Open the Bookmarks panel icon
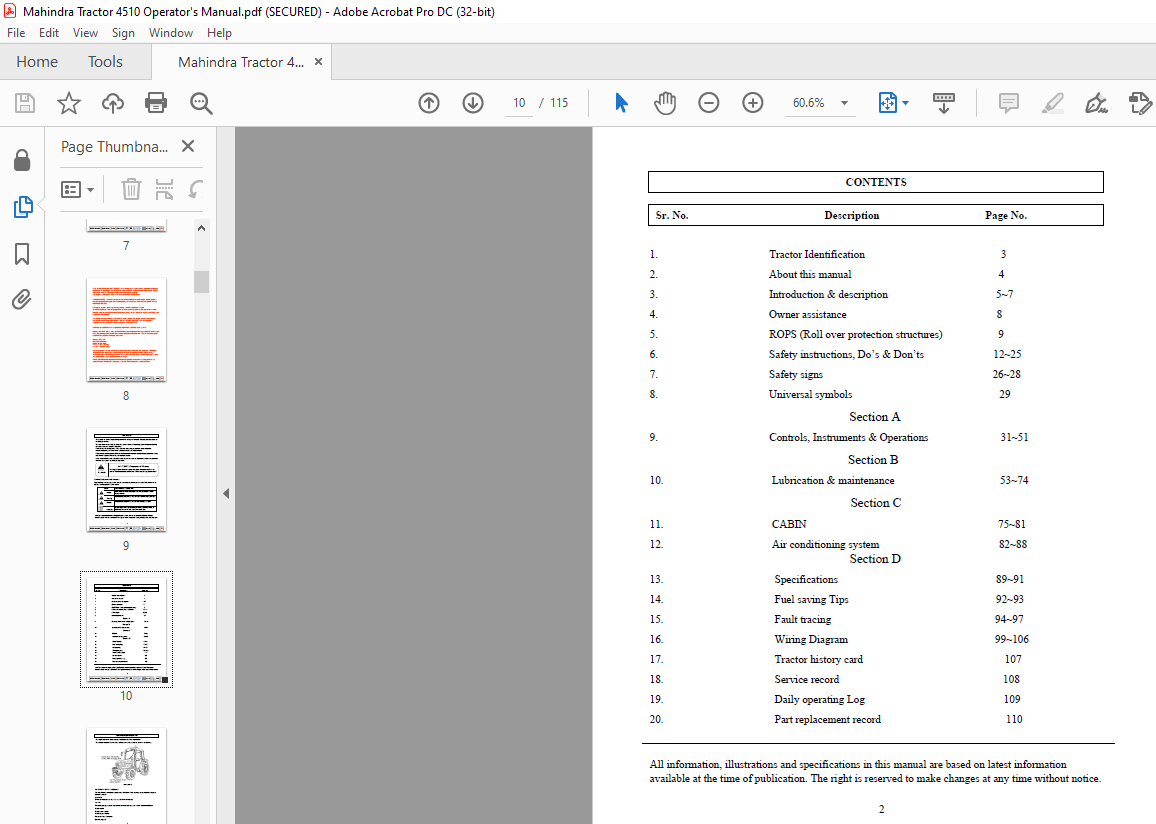 22,254
